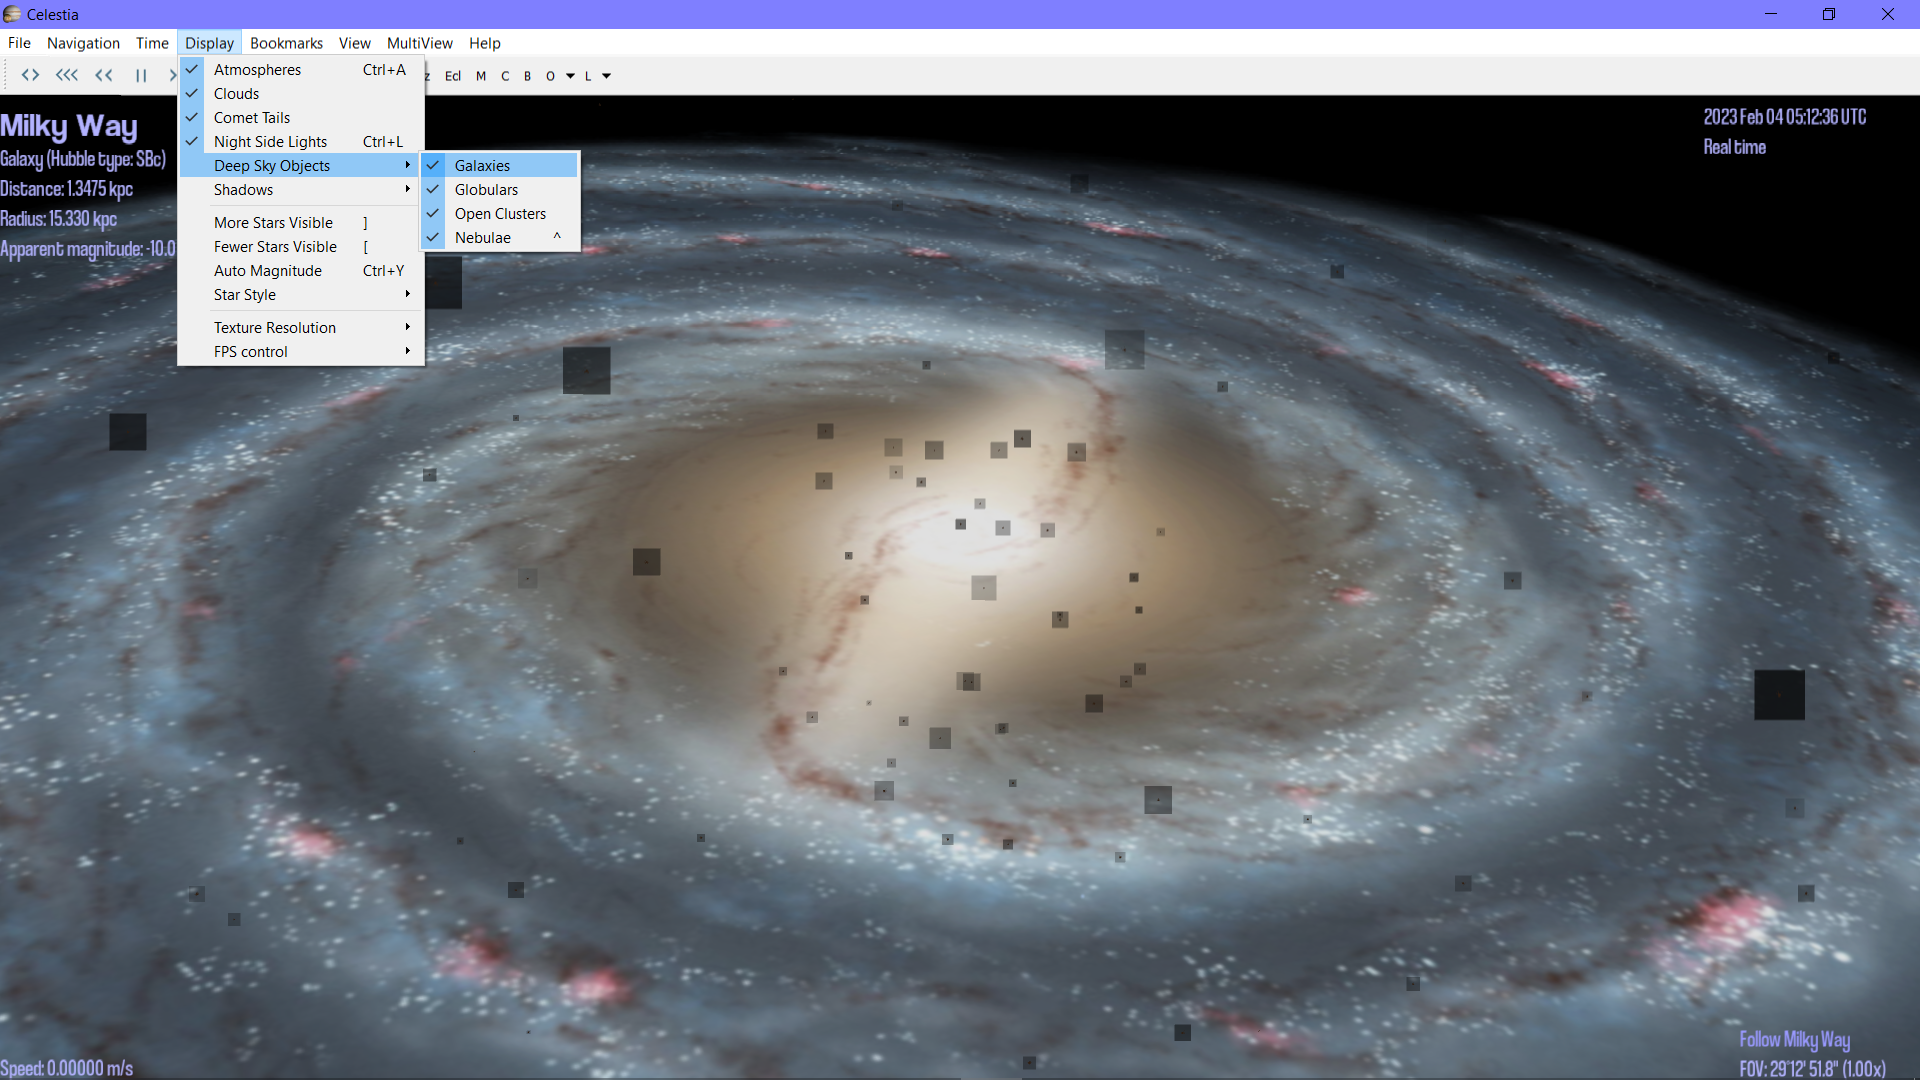The width and height of the screenshot is (1920, 1080).
Task: Click the Speed 0.00000 m/s readout
Action: (x=67, y=1068)
